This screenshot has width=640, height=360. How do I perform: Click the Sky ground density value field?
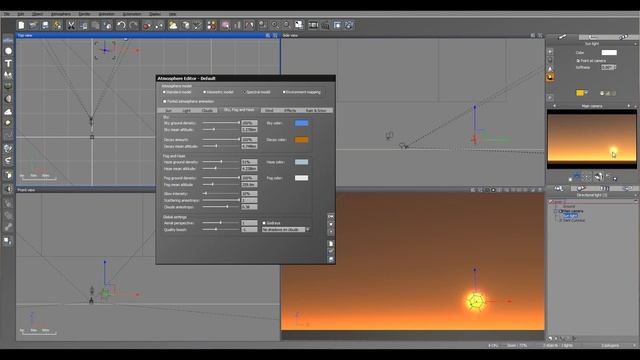click(249, 123)
